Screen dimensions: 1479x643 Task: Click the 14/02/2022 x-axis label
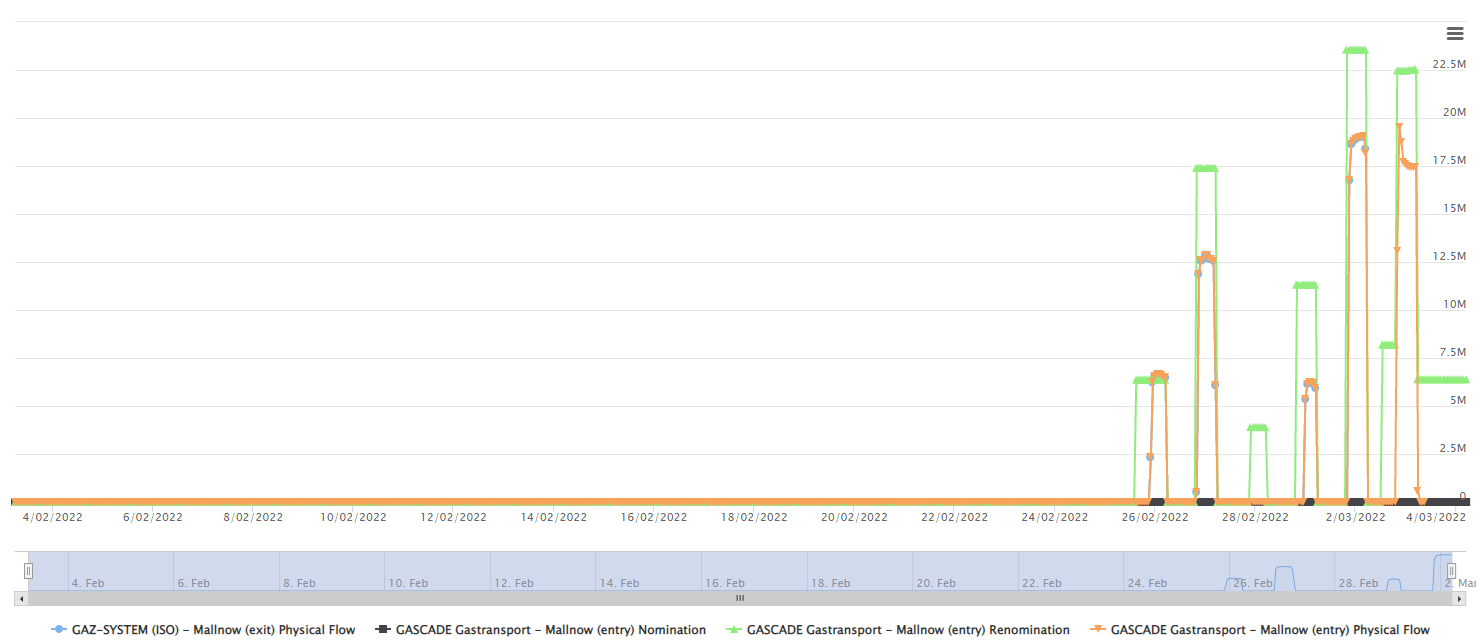coord(554,517)
